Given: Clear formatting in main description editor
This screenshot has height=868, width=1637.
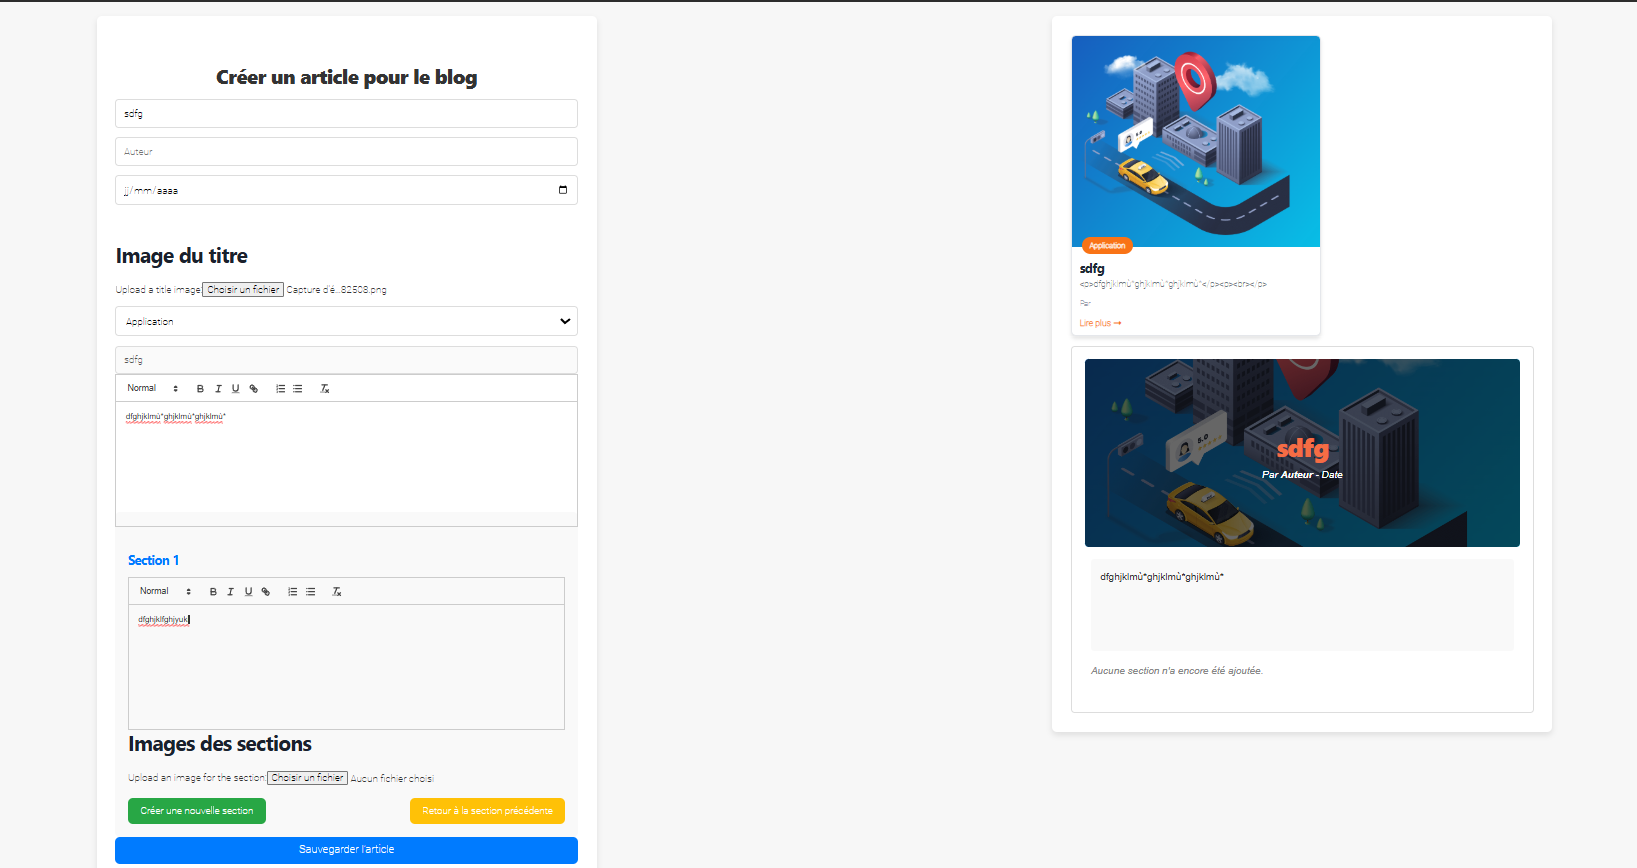Looking at the screenshot, I should point(324,389).
